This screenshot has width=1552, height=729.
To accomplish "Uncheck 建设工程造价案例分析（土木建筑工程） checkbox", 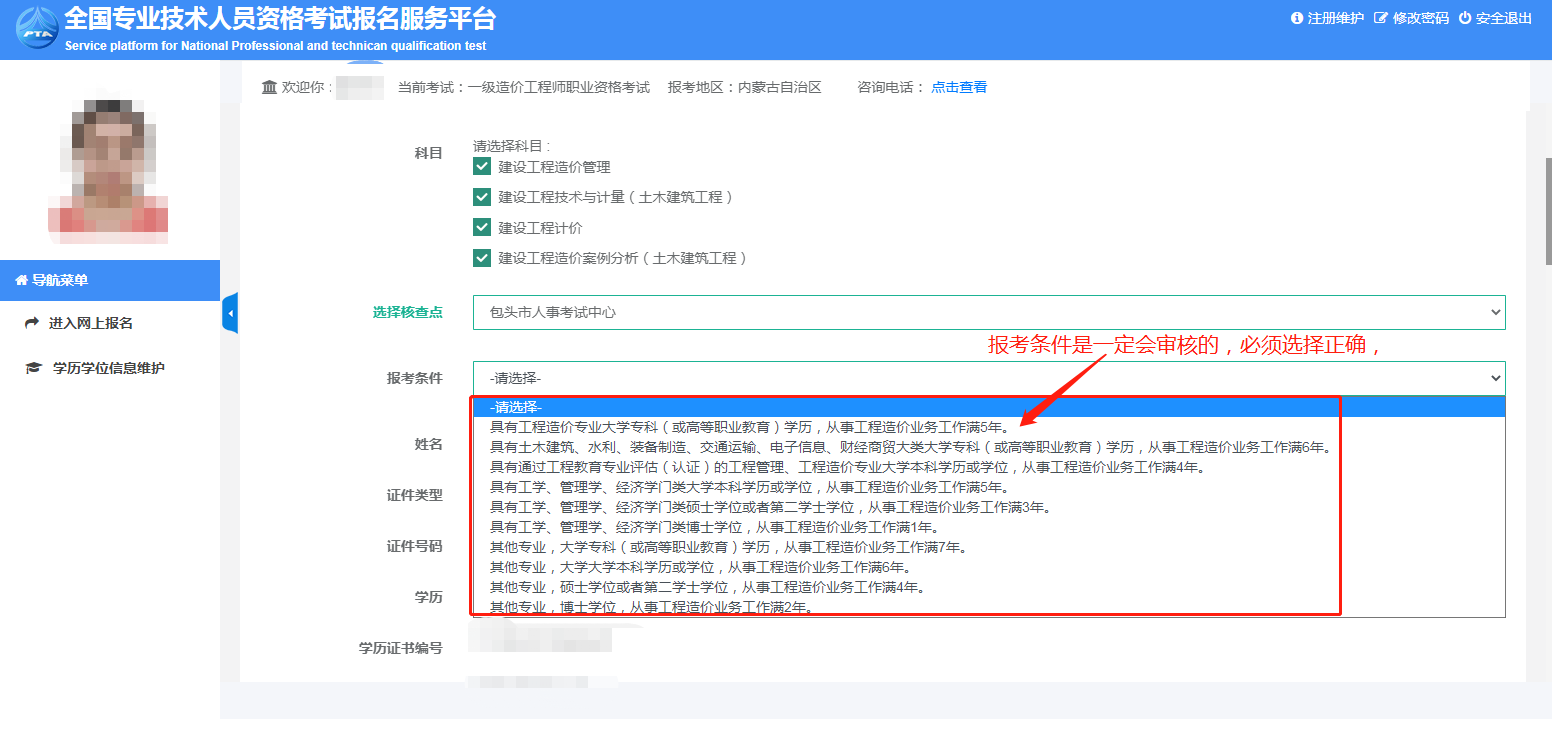I will 482,258.
